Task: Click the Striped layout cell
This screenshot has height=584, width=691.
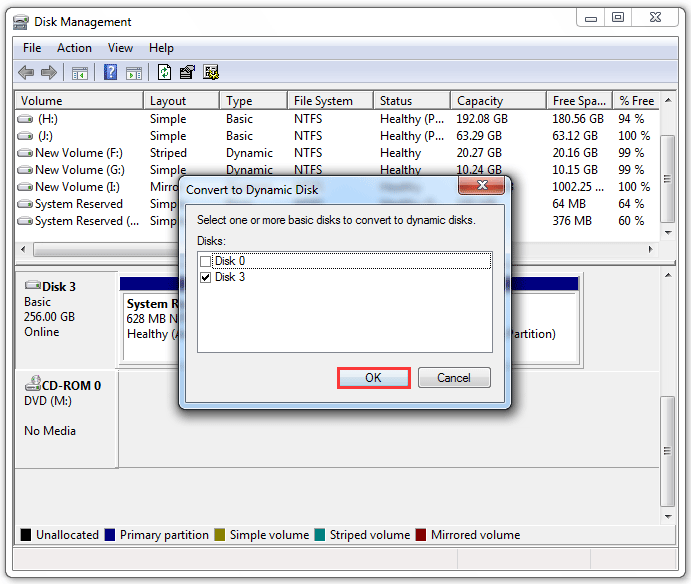Action: click(x=168, y=153)
